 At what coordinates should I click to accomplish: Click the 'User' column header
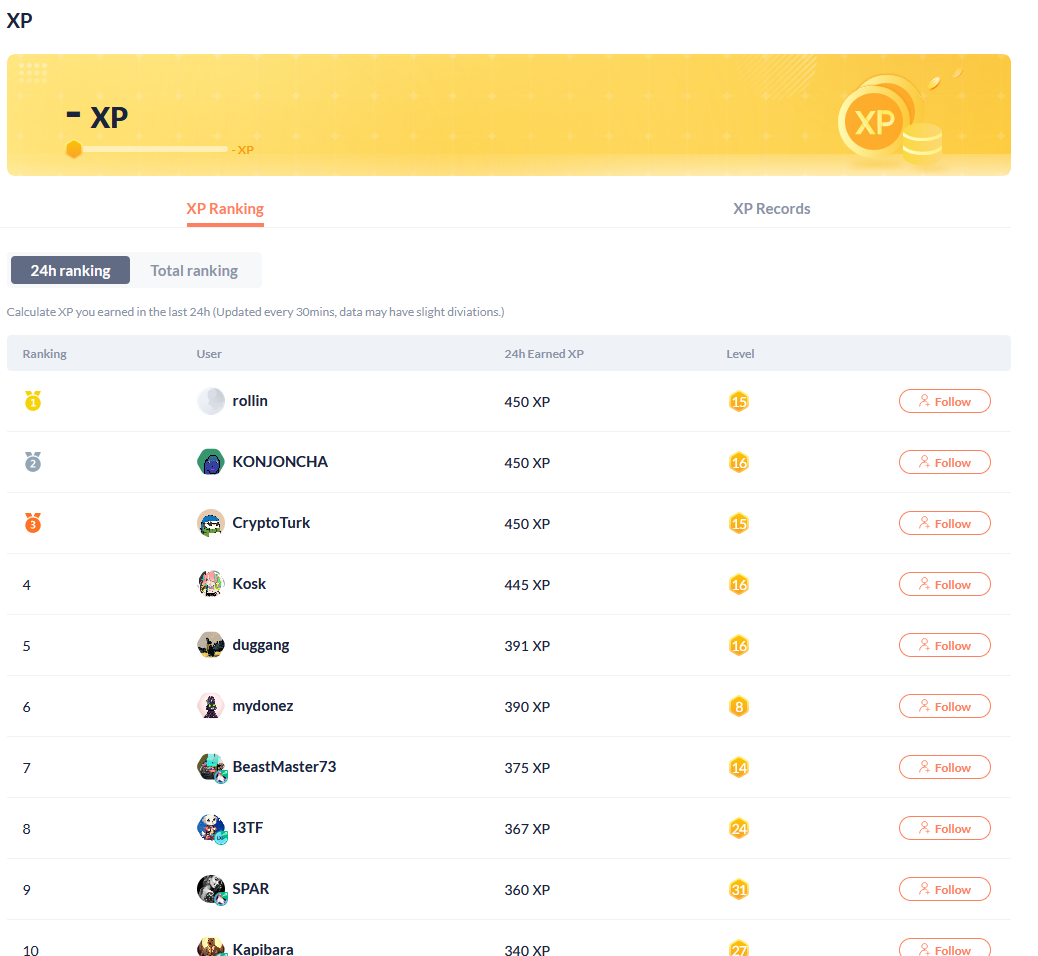click(209, 354)
